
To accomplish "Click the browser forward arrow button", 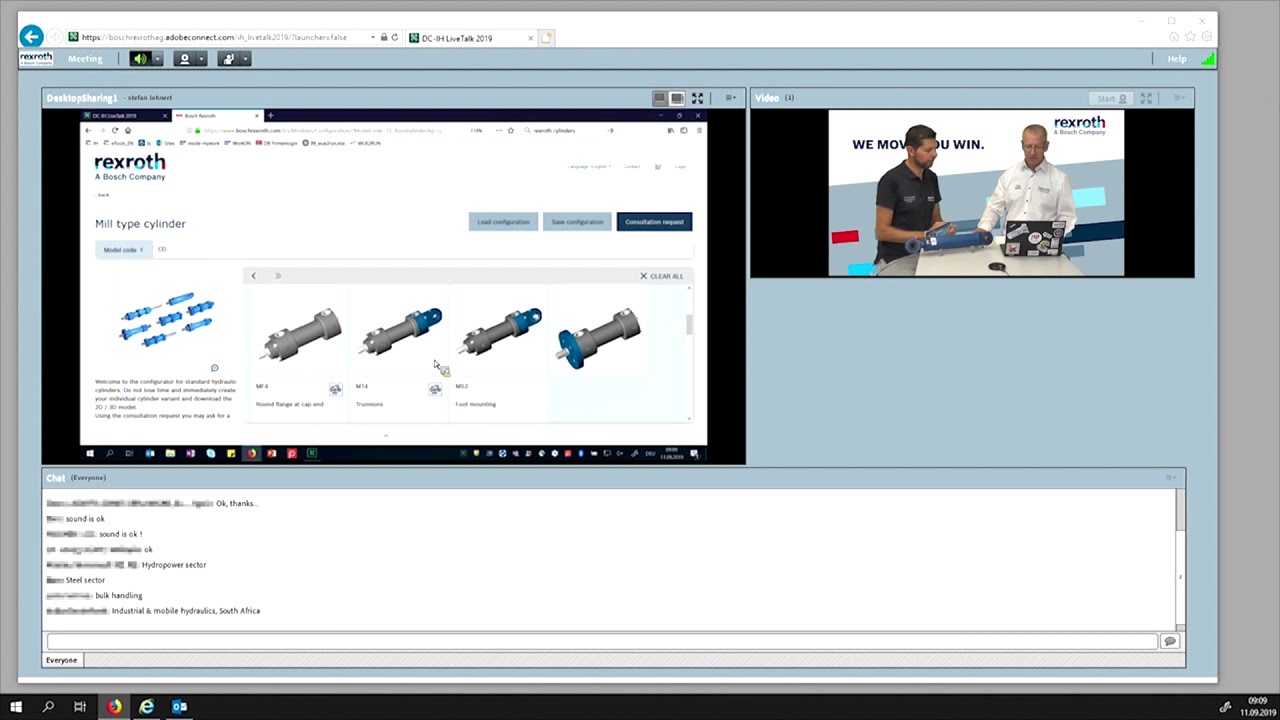I will pyautogui.click(x=55, y=38).
